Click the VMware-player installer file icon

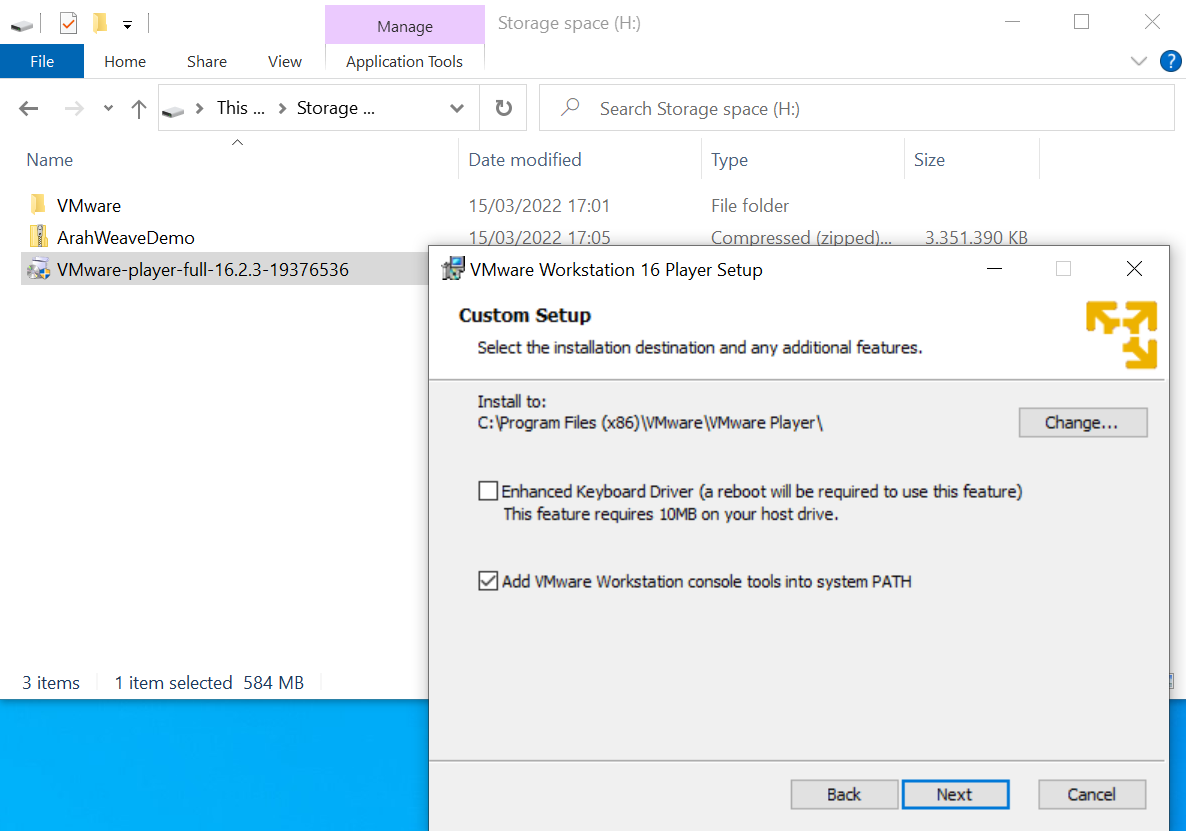coord(38,269)
